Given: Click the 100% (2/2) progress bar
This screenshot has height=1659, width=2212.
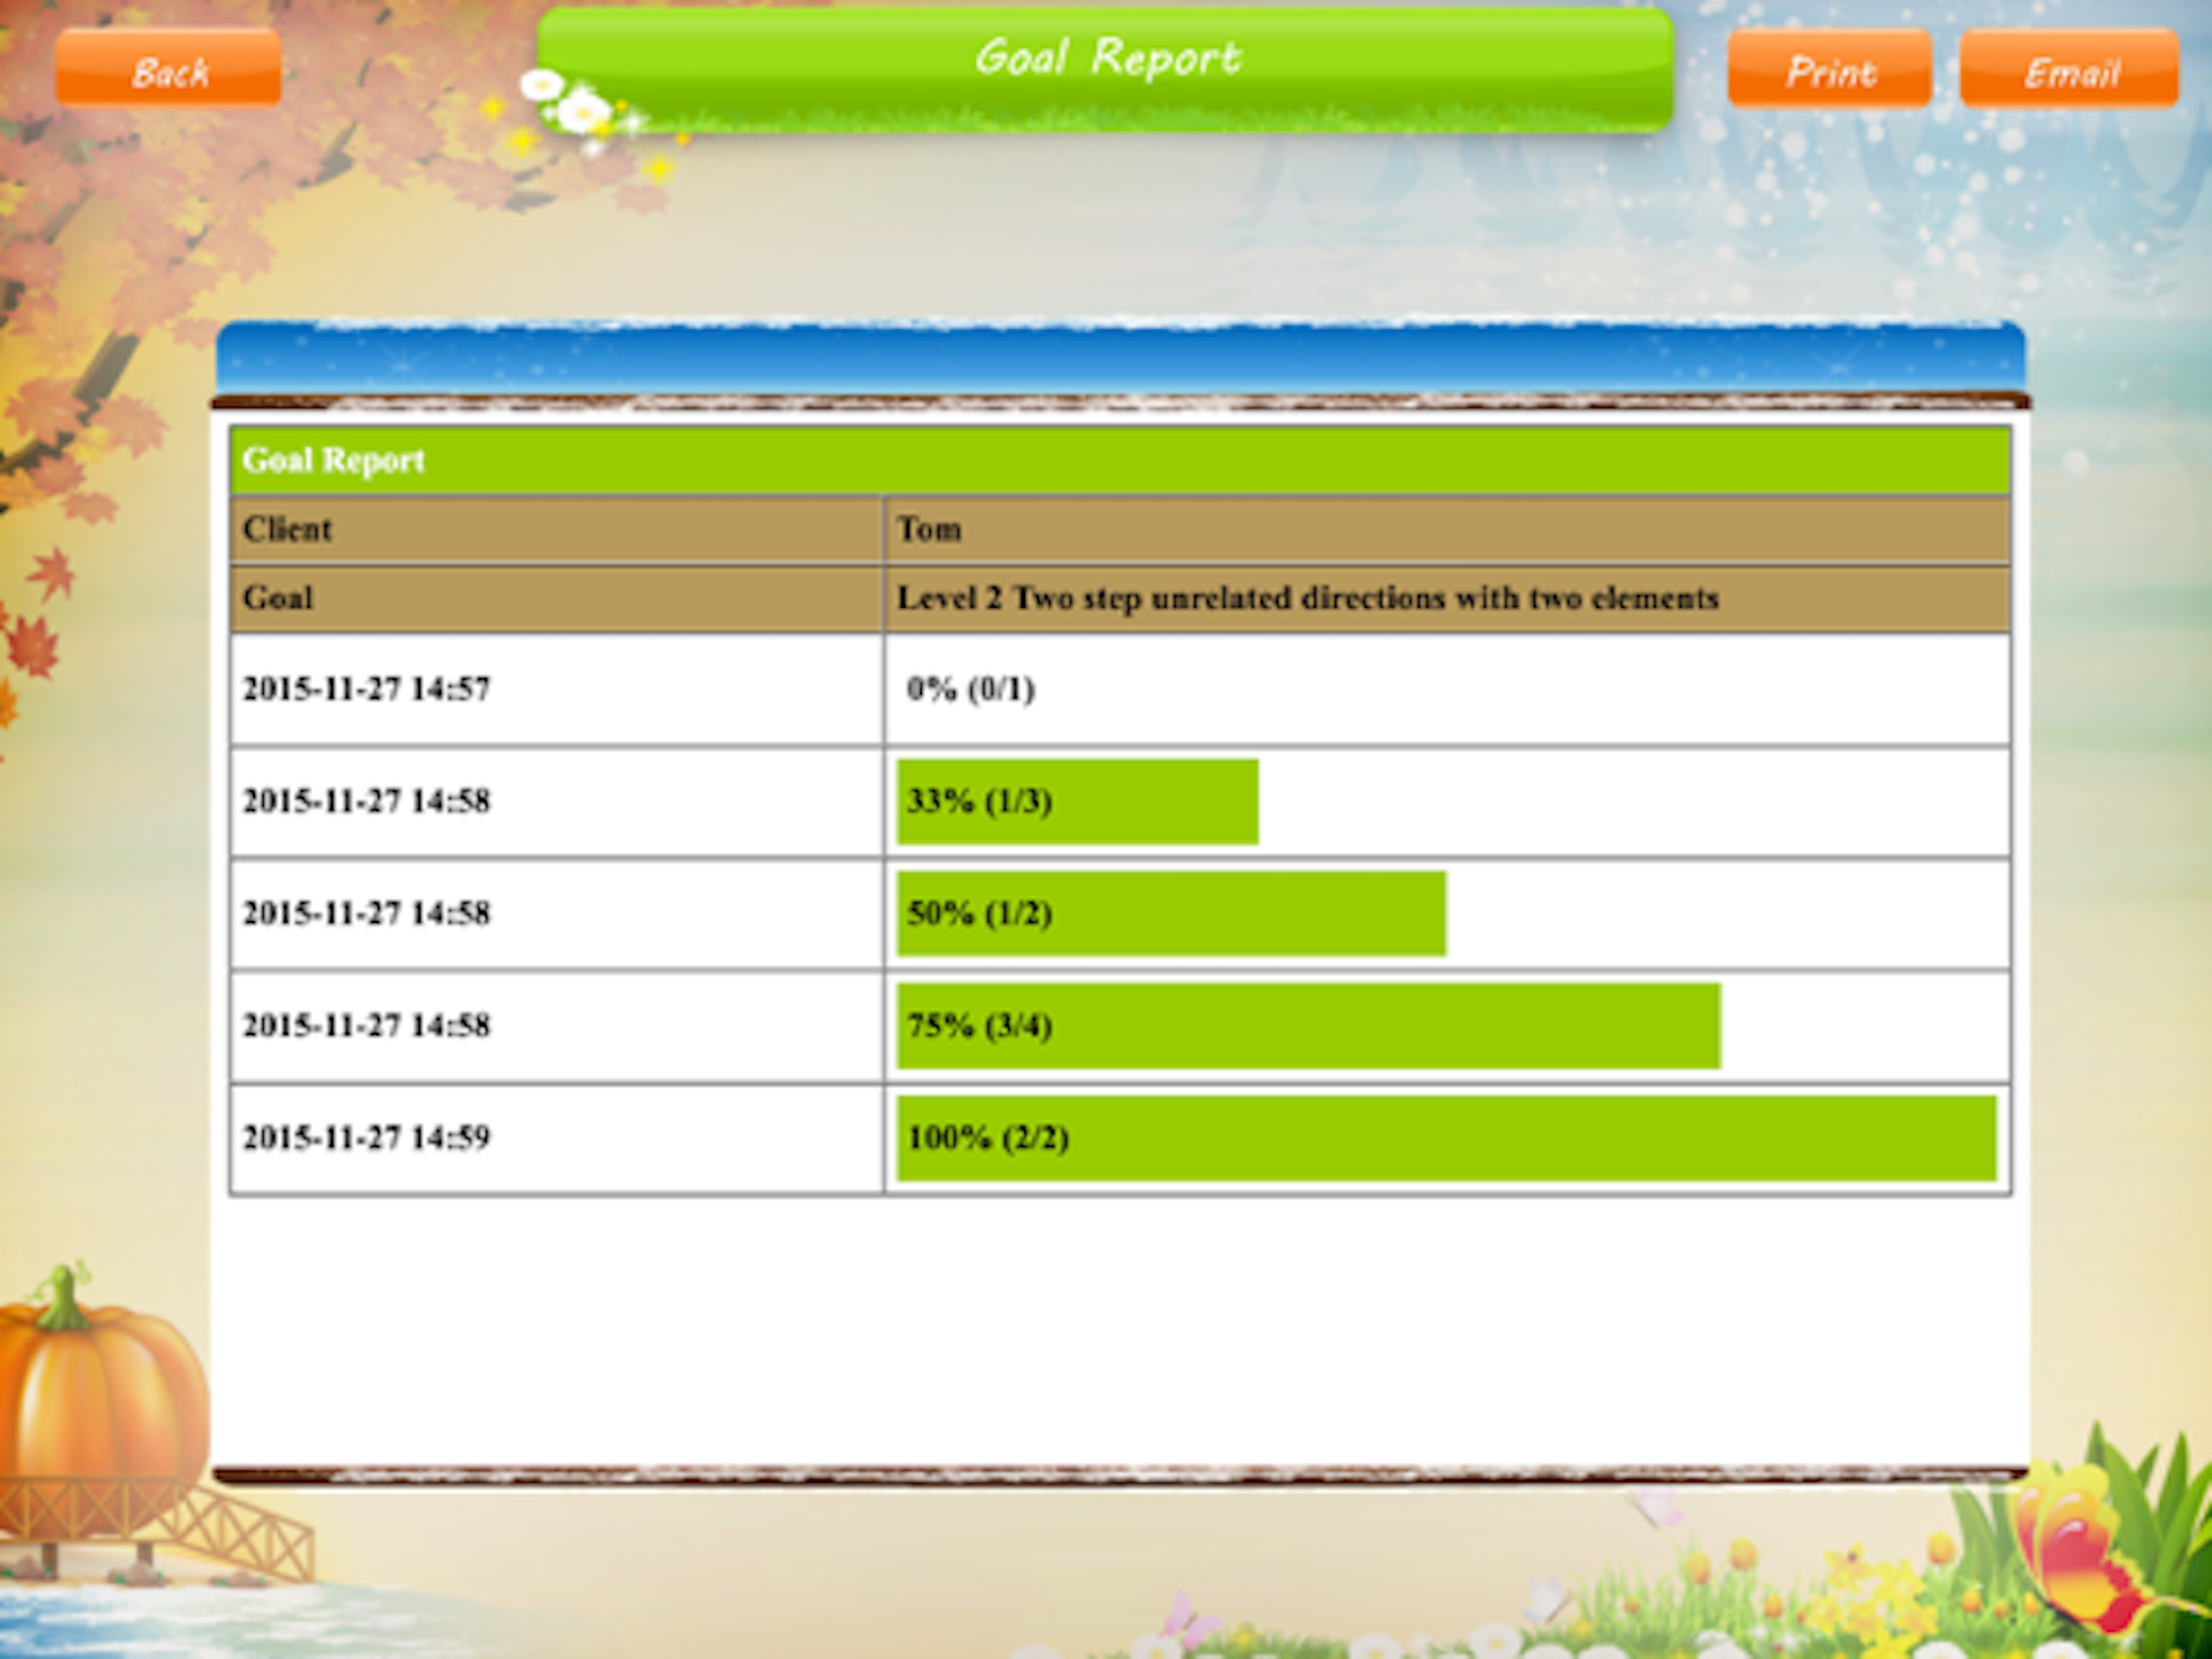Looking at the screenshot, I should click(1446, 1138).
